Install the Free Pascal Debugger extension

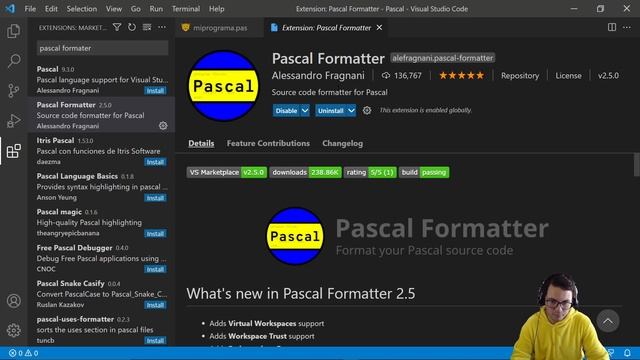tap(155, 269)
